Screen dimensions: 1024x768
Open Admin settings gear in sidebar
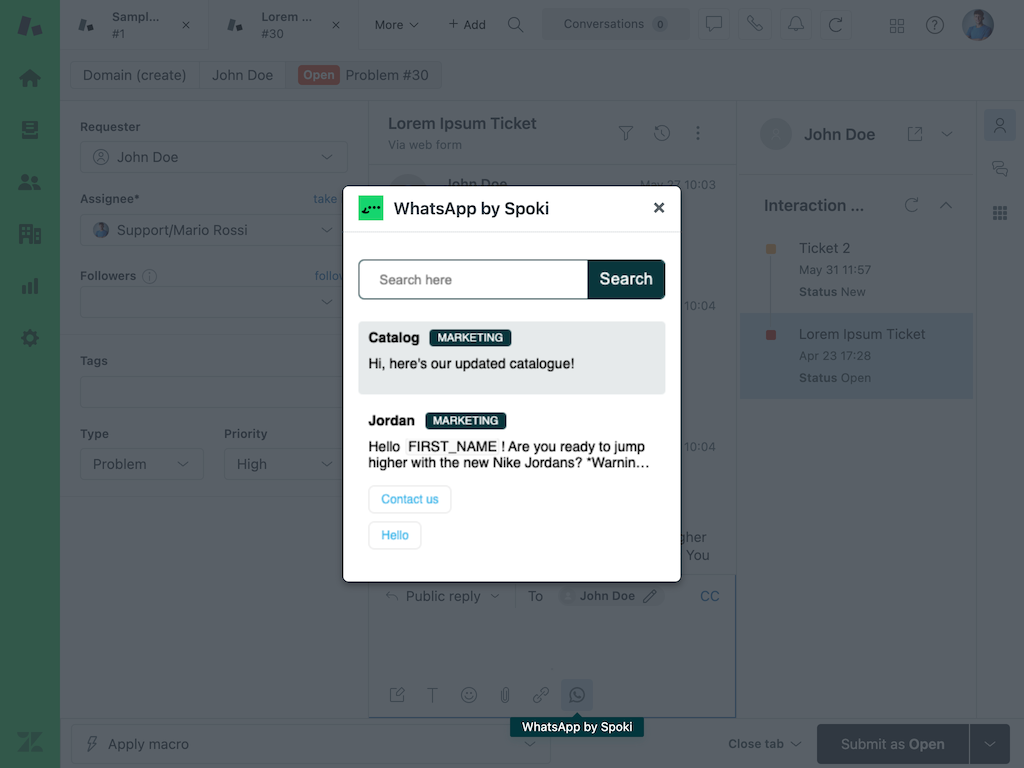(30, 338)
